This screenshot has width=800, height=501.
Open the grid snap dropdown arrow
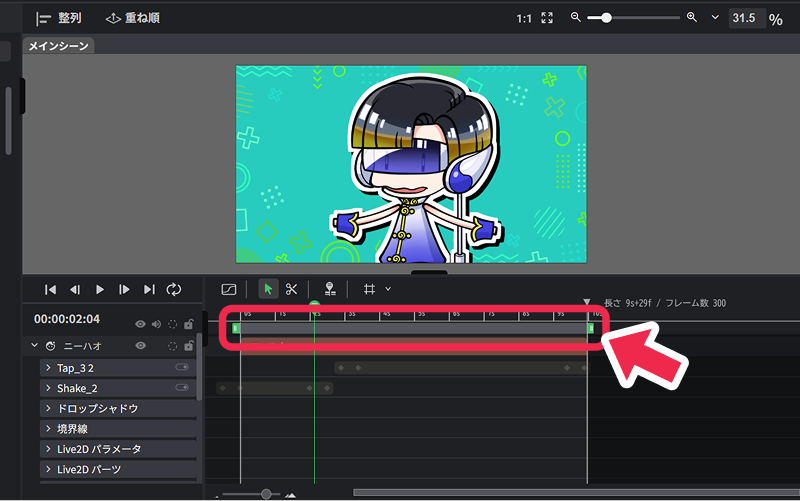[388, 289]
